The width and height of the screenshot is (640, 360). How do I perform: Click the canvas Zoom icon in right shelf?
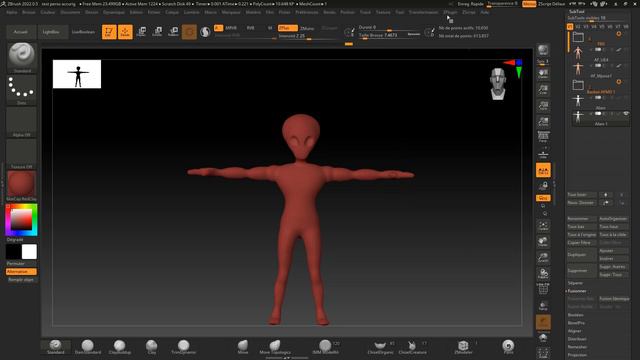click(x=543, y=90)
